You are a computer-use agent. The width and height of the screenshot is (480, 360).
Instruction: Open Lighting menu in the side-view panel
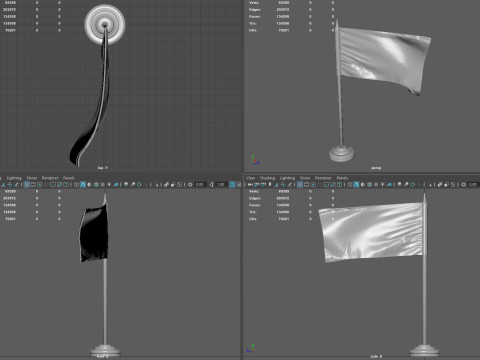[287, 178]
